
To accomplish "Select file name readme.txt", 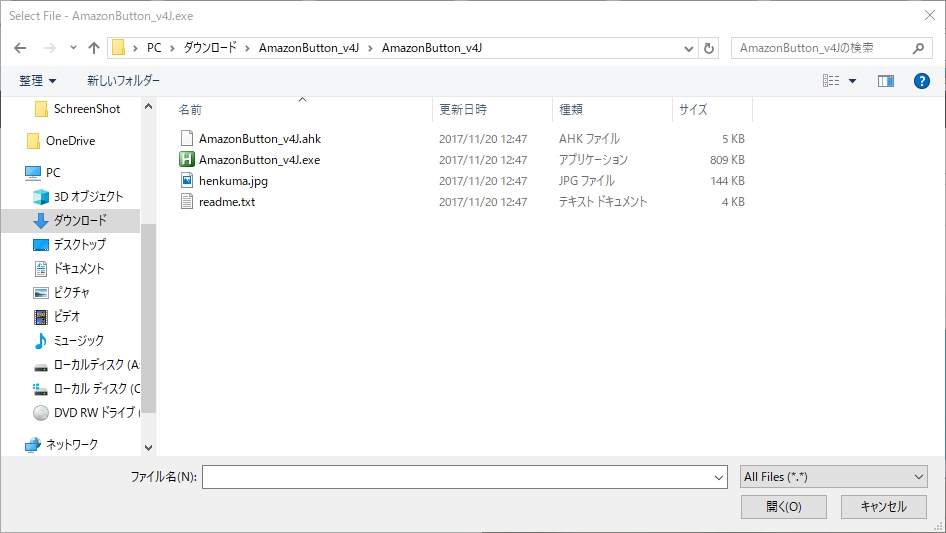I will (227, 202).
